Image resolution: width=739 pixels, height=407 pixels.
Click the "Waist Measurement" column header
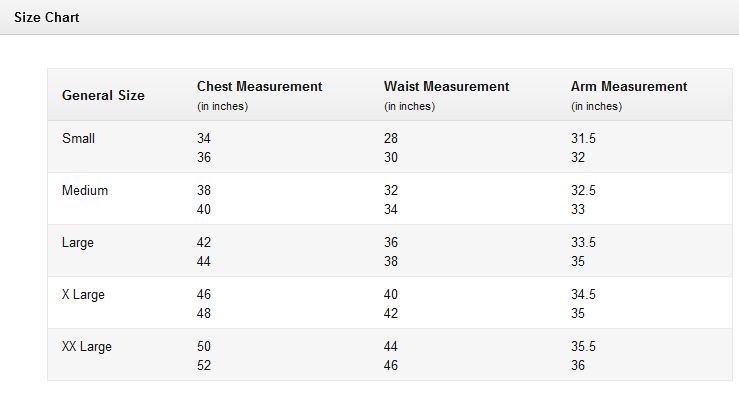pos(446,87)
